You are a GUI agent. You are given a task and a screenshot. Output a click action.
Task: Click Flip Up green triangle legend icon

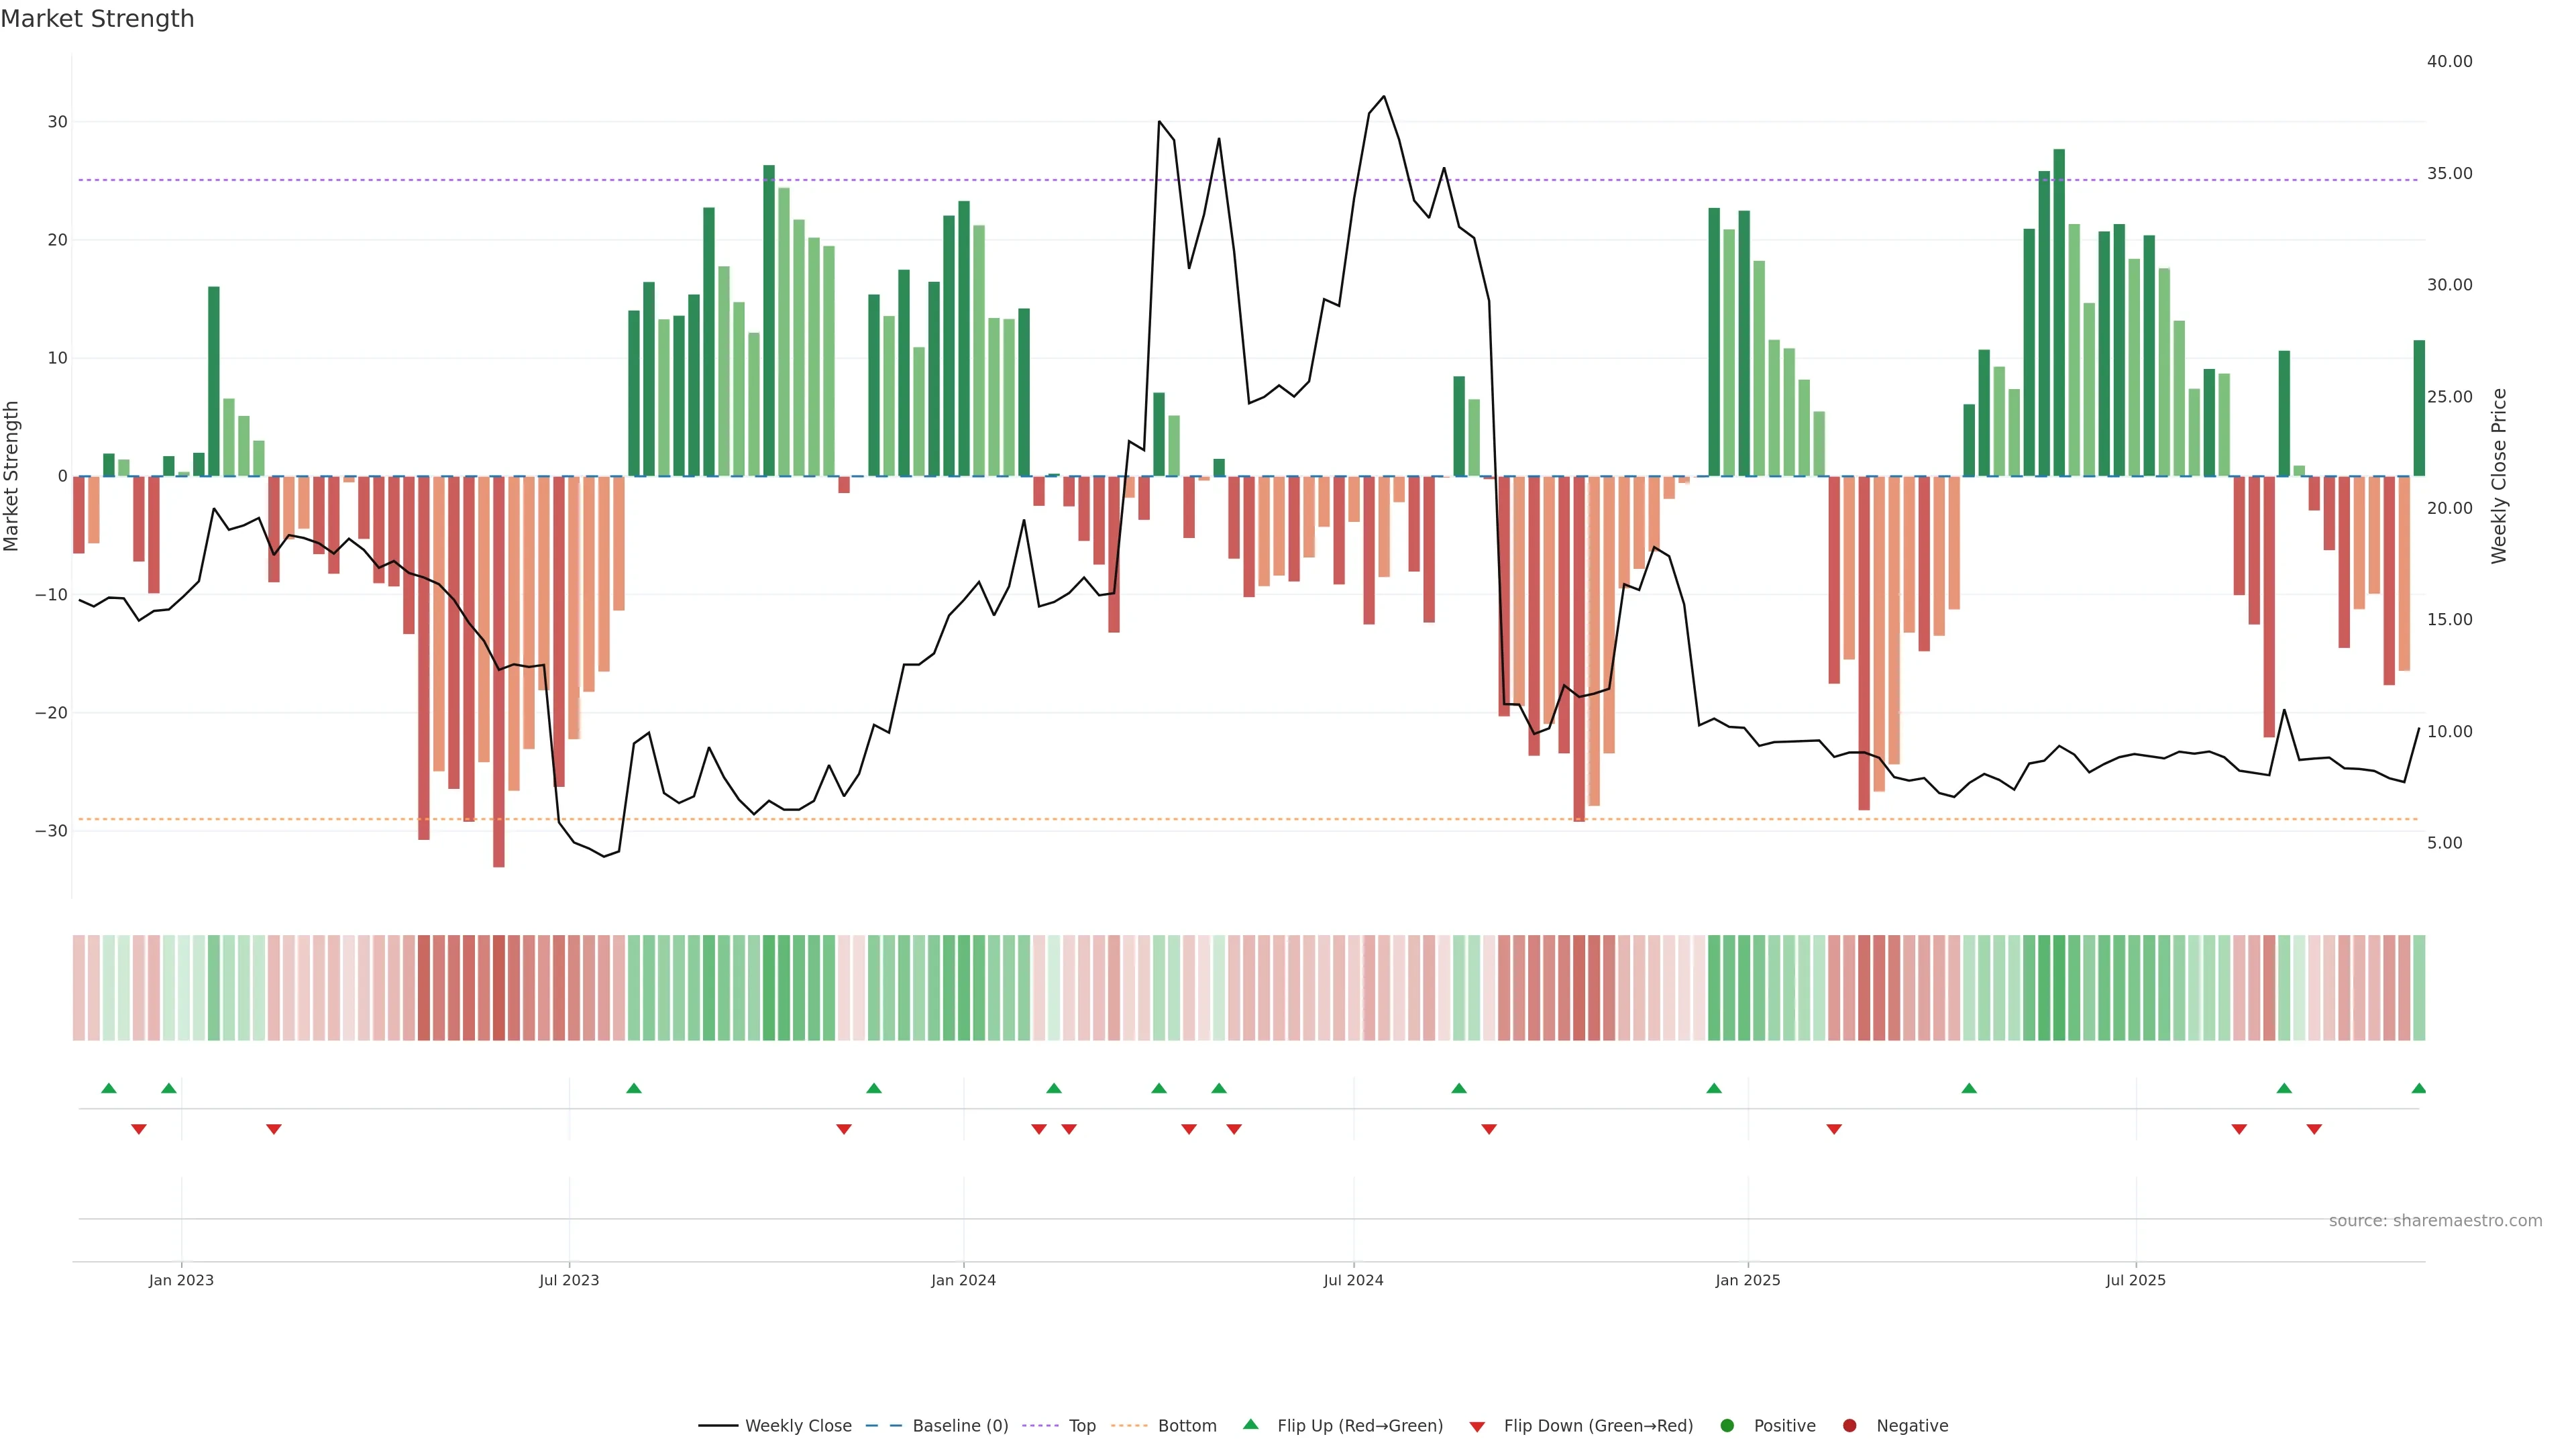point(1250,1424)
